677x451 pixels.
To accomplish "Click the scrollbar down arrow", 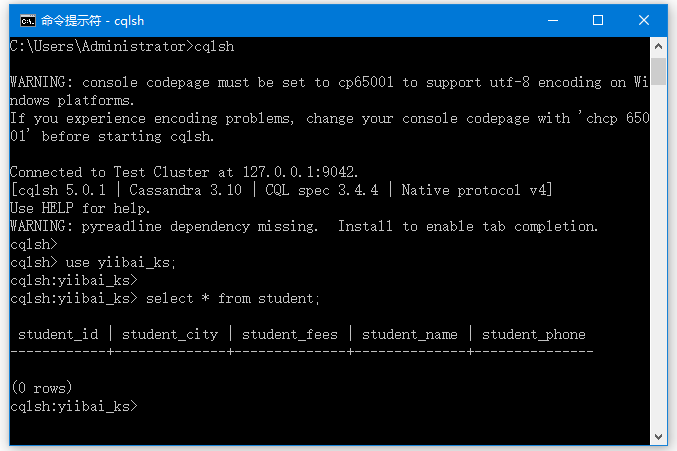I will [659, 436].
